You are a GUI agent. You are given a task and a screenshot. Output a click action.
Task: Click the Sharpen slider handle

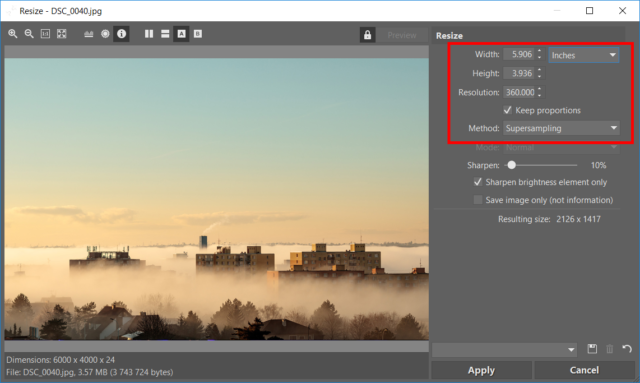point(511,165)
